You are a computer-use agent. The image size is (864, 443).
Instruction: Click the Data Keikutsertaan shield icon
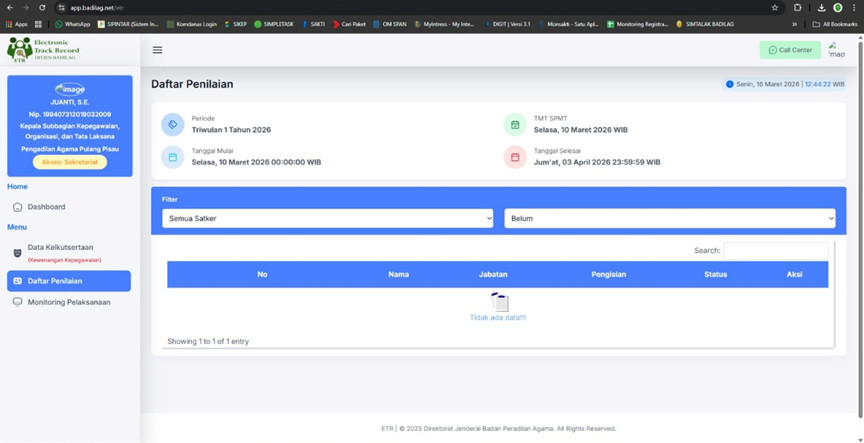point(17,253)
